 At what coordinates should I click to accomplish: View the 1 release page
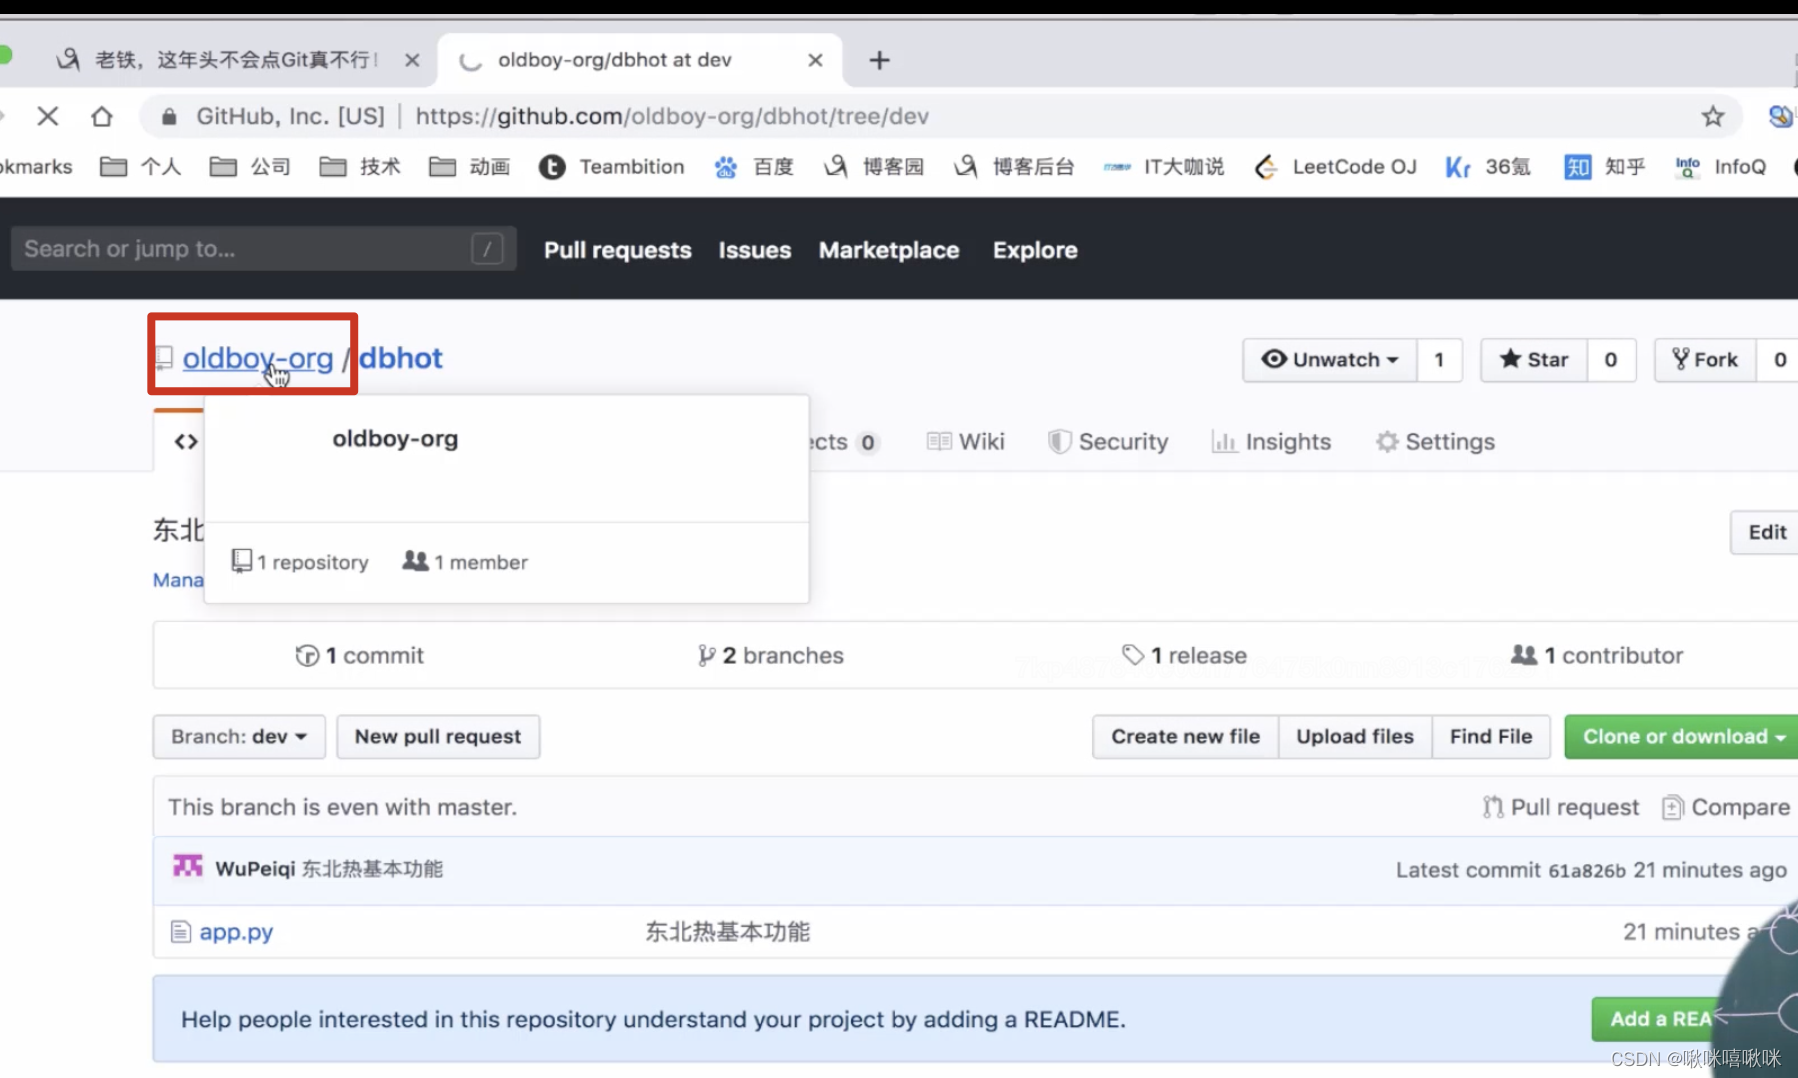click(1184, 656)
